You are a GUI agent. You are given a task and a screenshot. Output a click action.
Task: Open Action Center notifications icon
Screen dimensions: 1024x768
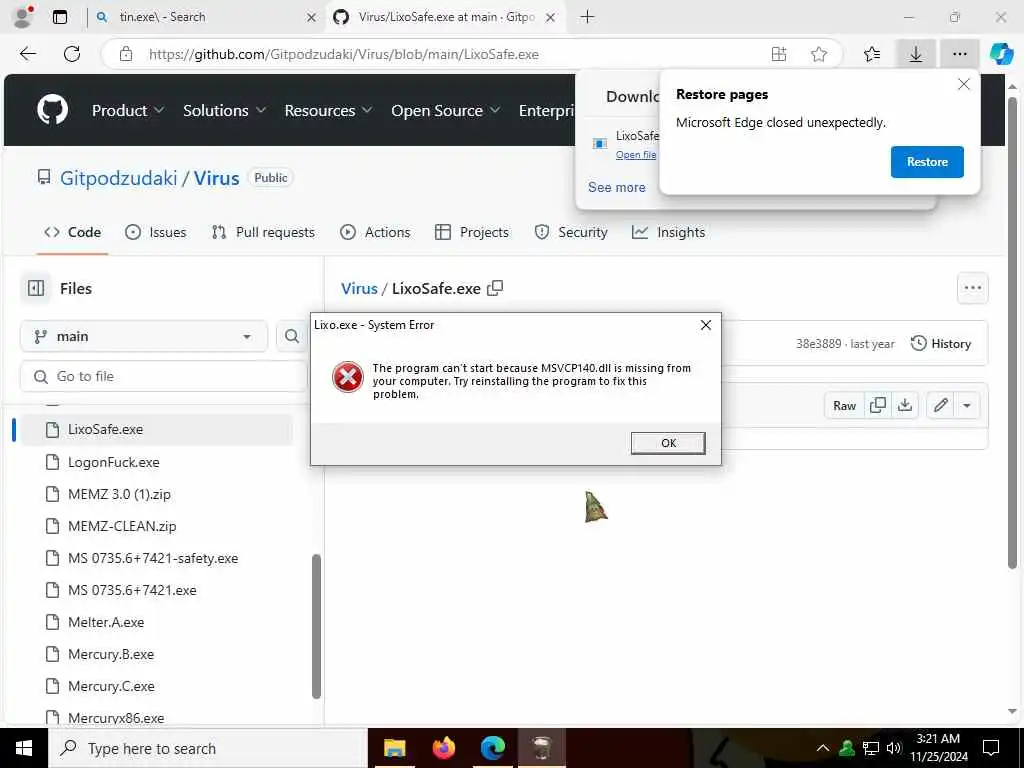[x=991, y=748]
